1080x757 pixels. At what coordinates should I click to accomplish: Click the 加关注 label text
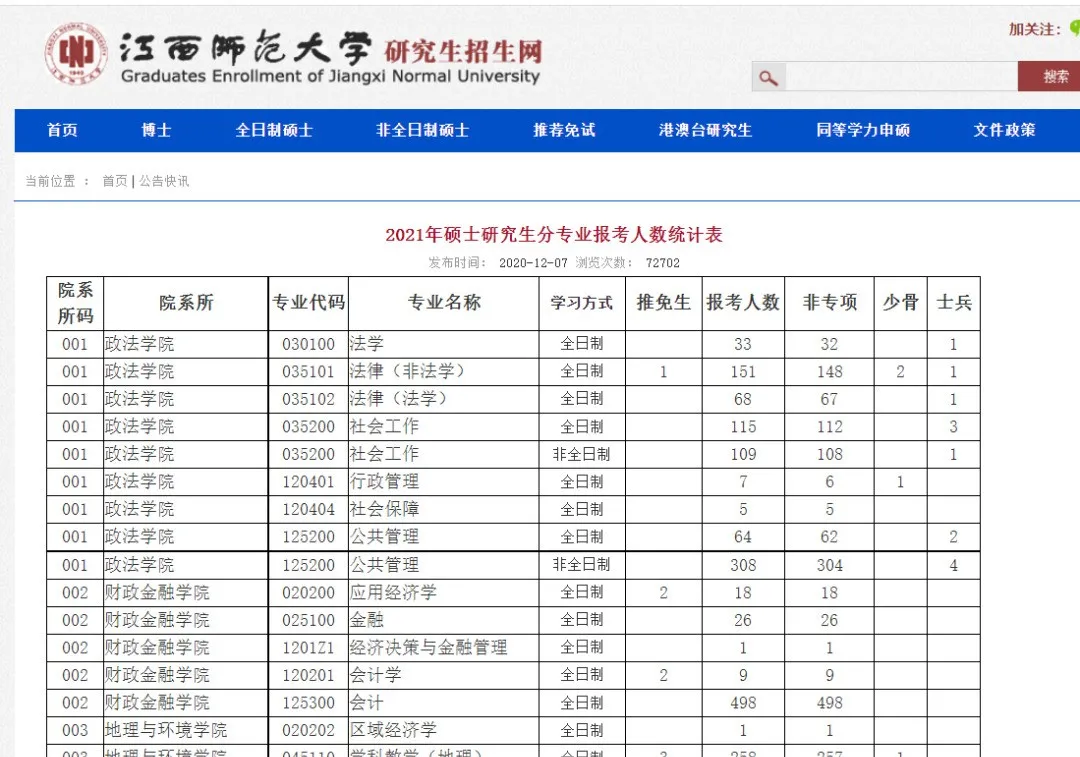pos(1034,29)
